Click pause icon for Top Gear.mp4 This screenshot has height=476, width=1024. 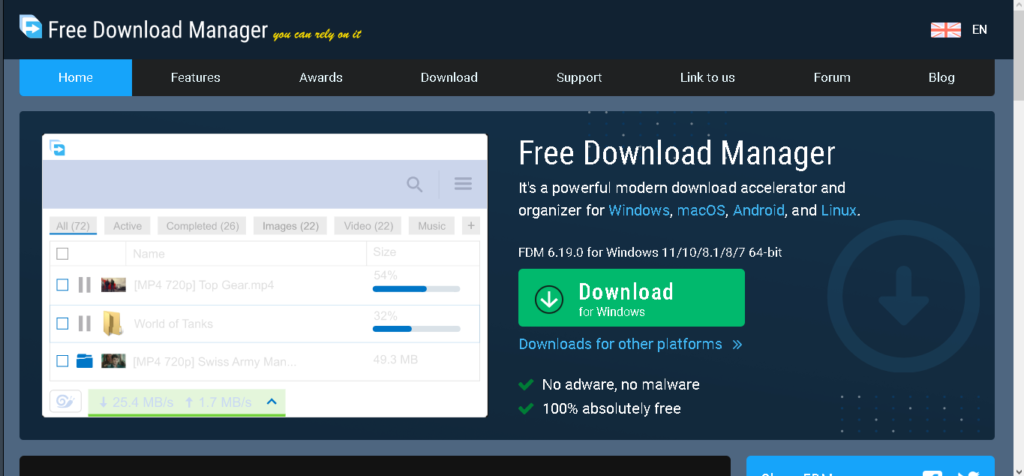[x=84, y=285]
